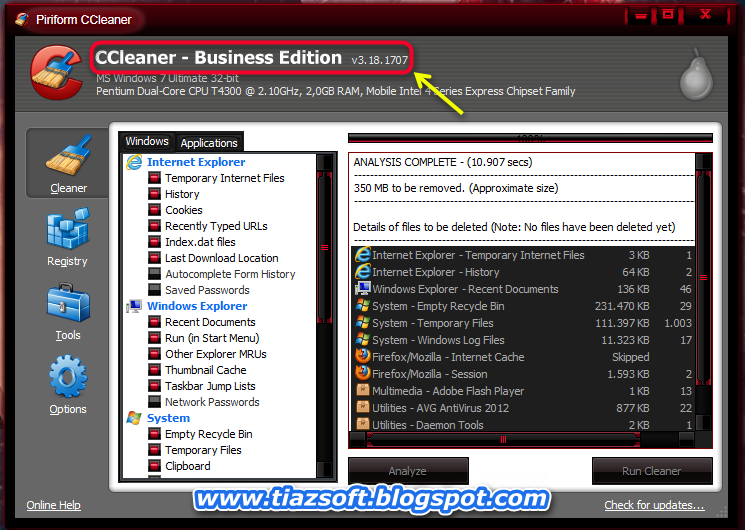Click Check for updates link
Screen dimensions: 745x530
pos(654,505)
